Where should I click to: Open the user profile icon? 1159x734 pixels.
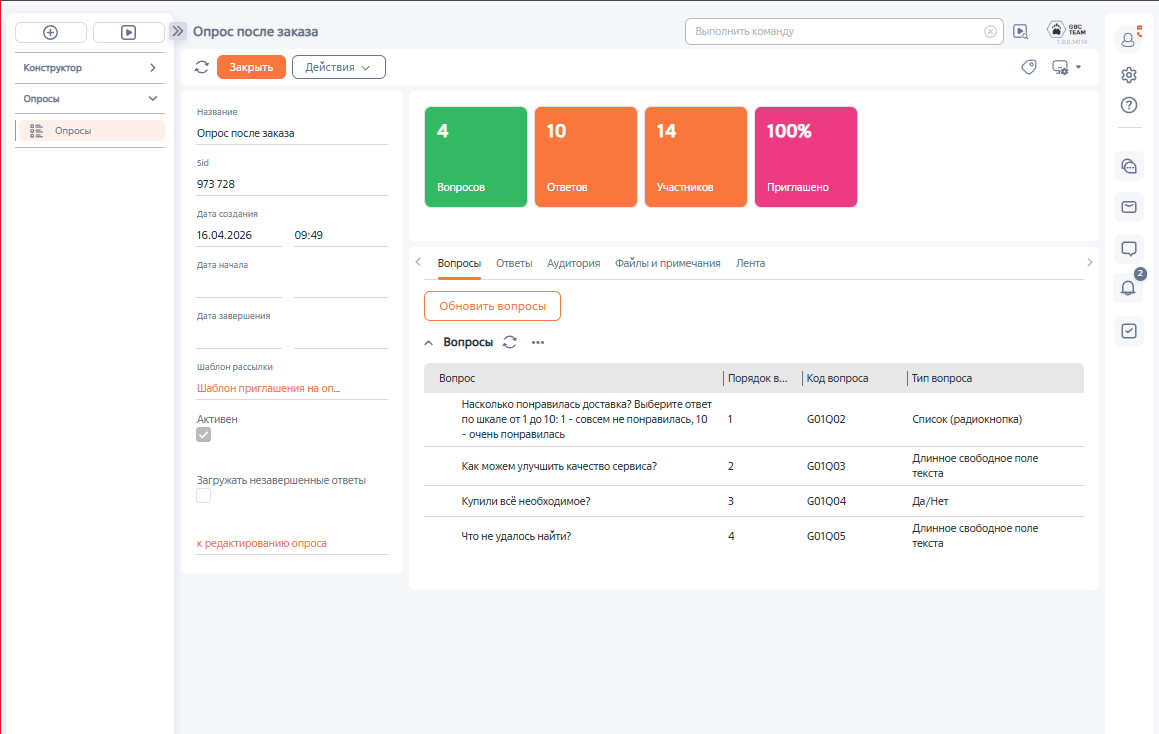tap(1129, 39)
